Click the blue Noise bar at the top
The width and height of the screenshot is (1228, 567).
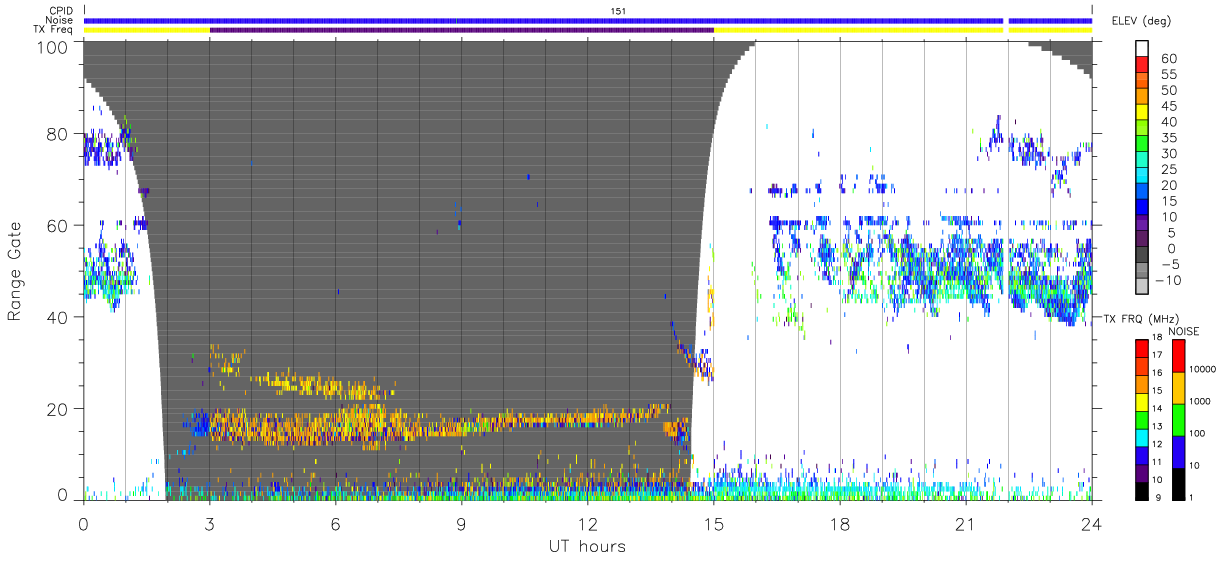(x=588, y=20)
